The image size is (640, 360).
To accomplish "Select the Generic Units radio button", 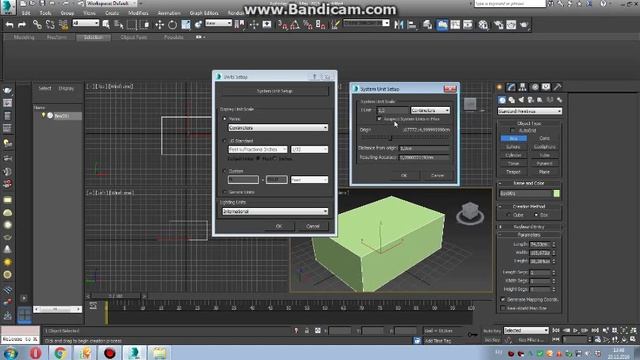I will (224, 192).
